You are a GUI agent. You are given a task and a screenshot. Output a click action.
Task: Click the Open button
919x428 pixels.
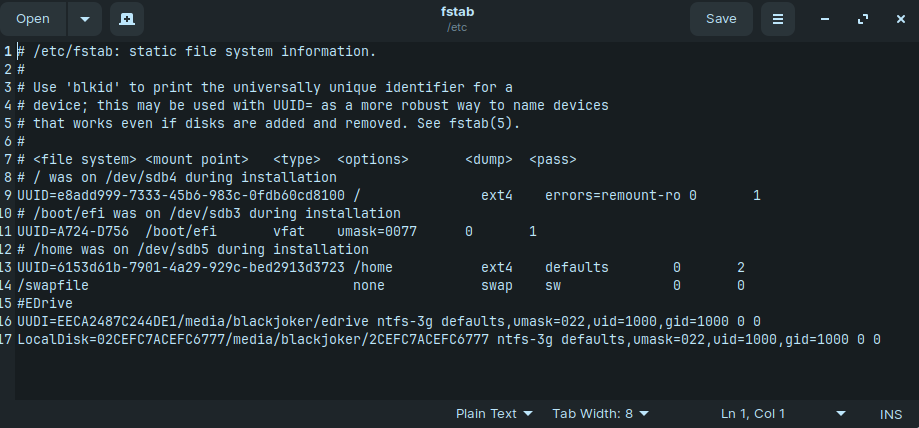point(33,19)
